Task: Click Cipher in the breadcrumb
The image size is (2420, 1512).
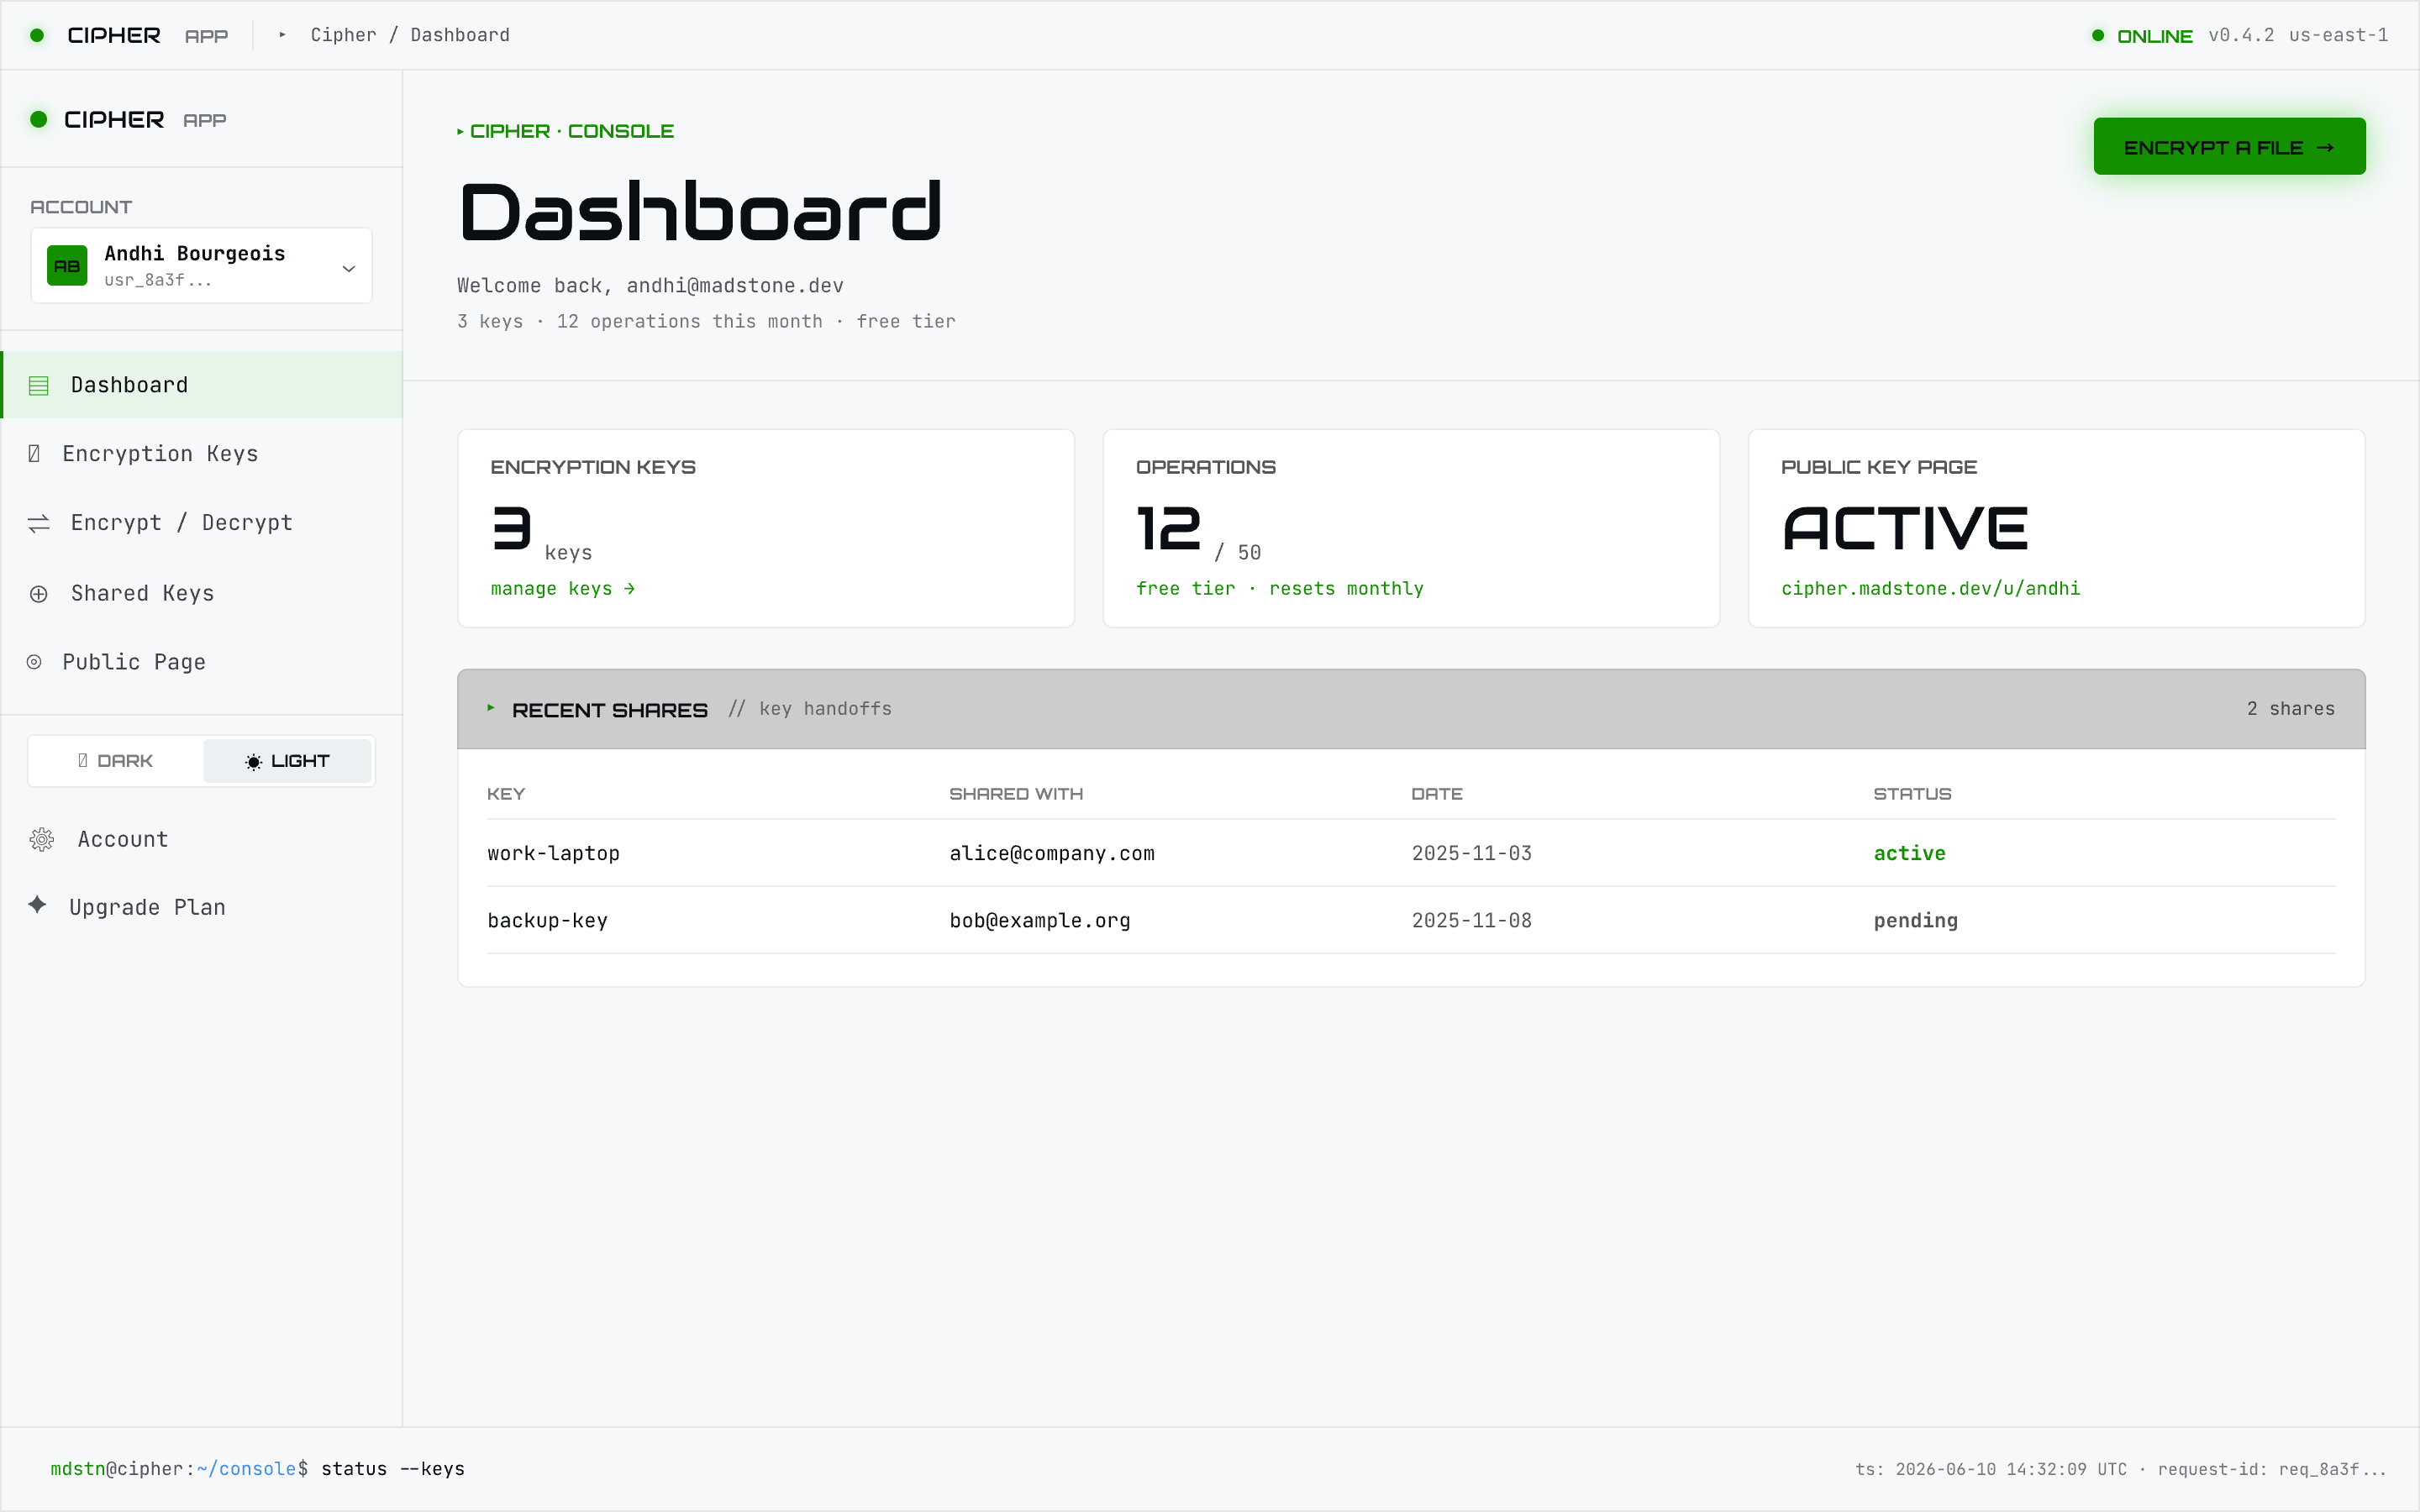Action: click(x=343, y=35)
